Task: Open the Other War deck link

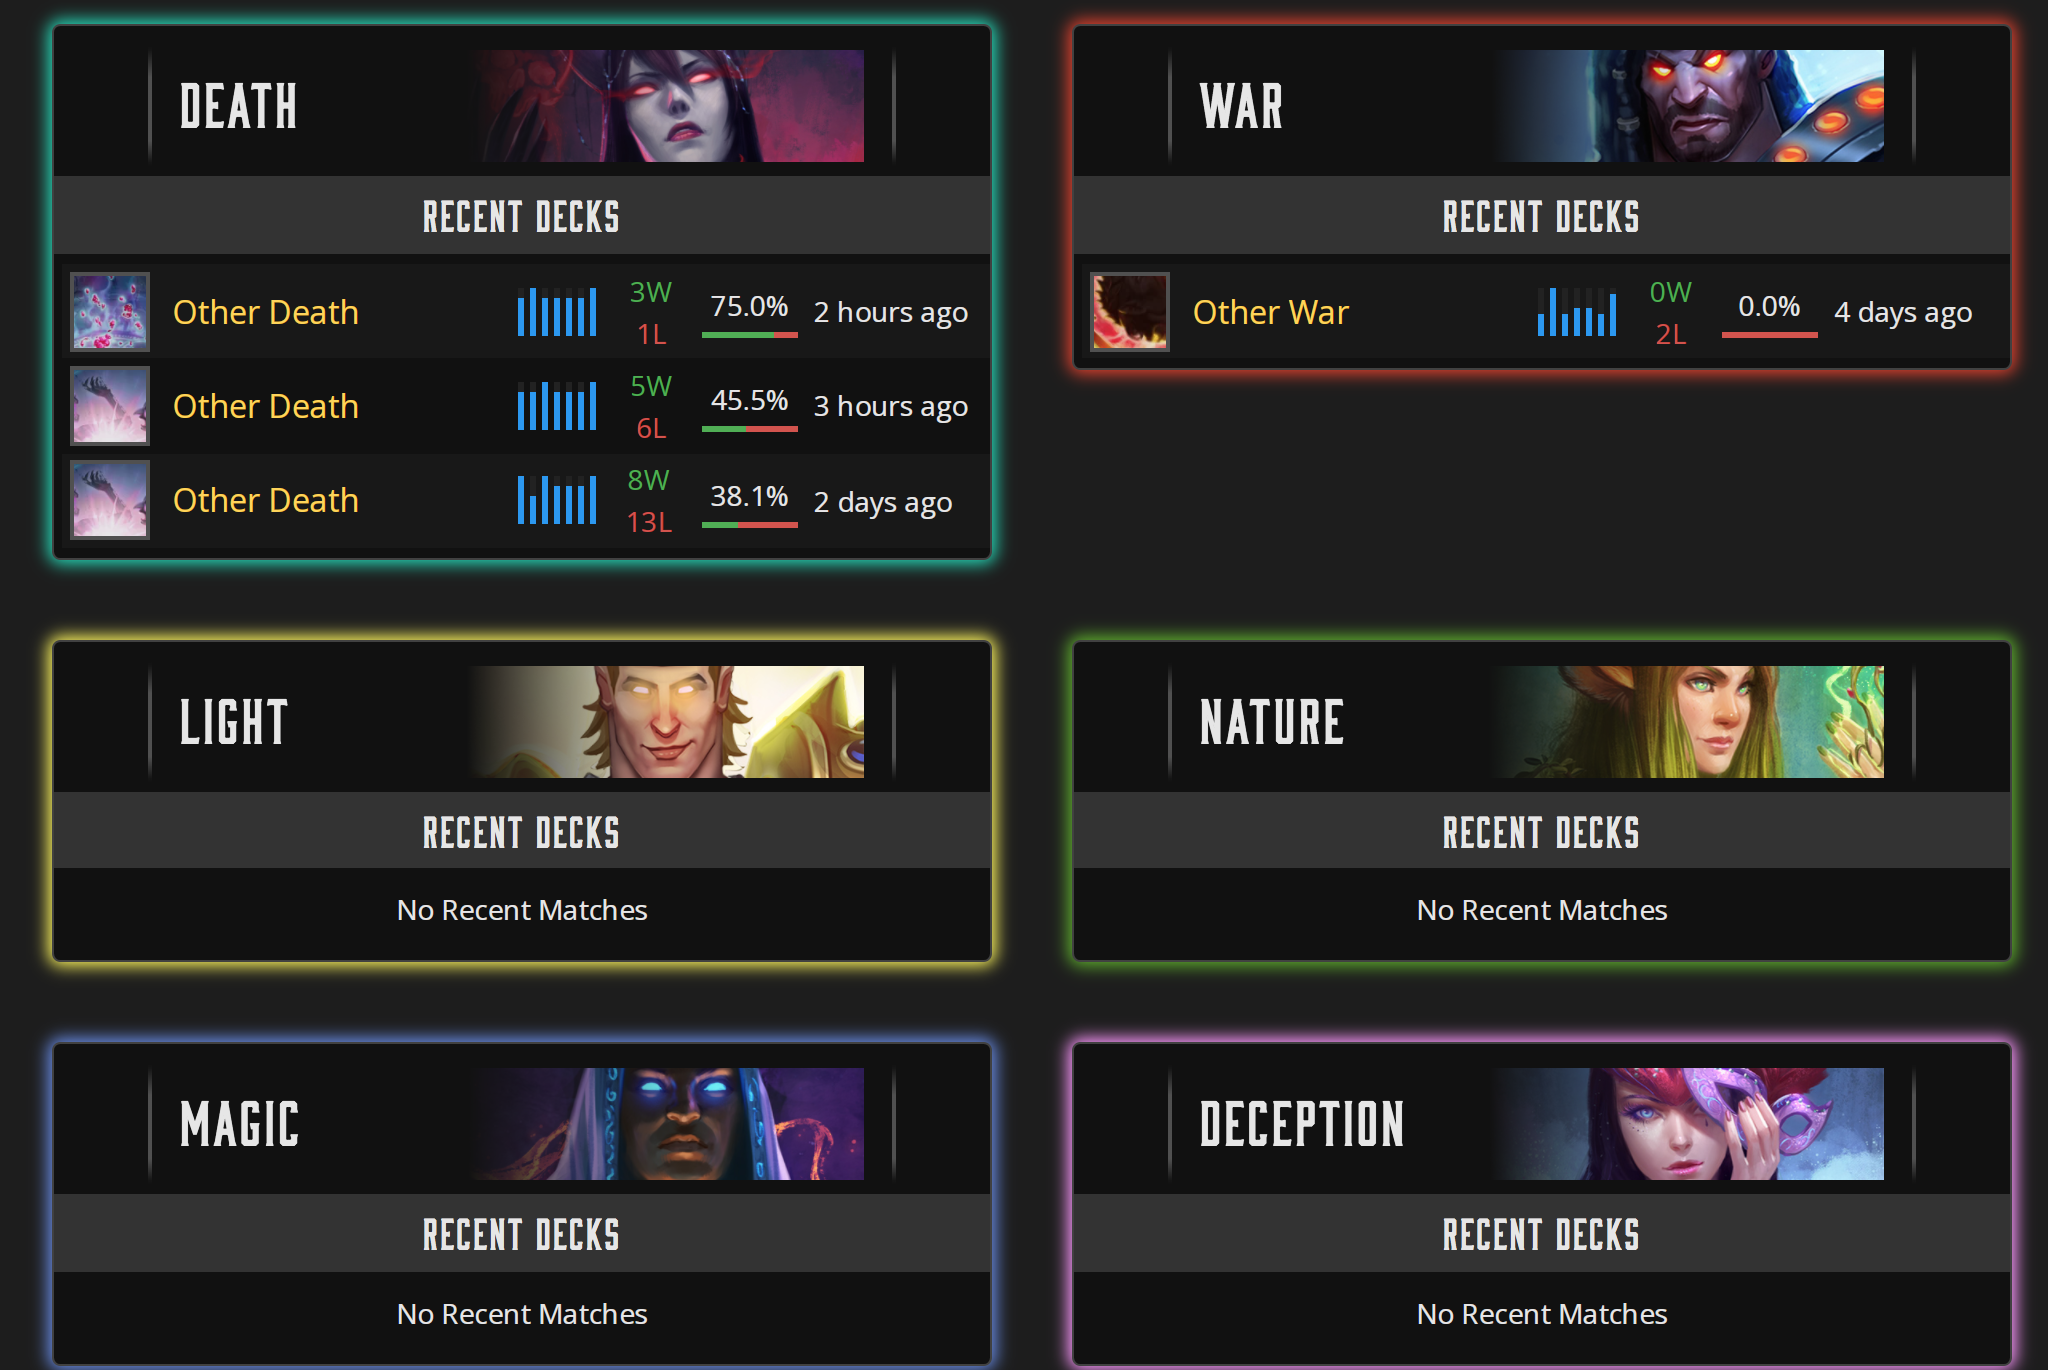Action: click(1270, 312)
